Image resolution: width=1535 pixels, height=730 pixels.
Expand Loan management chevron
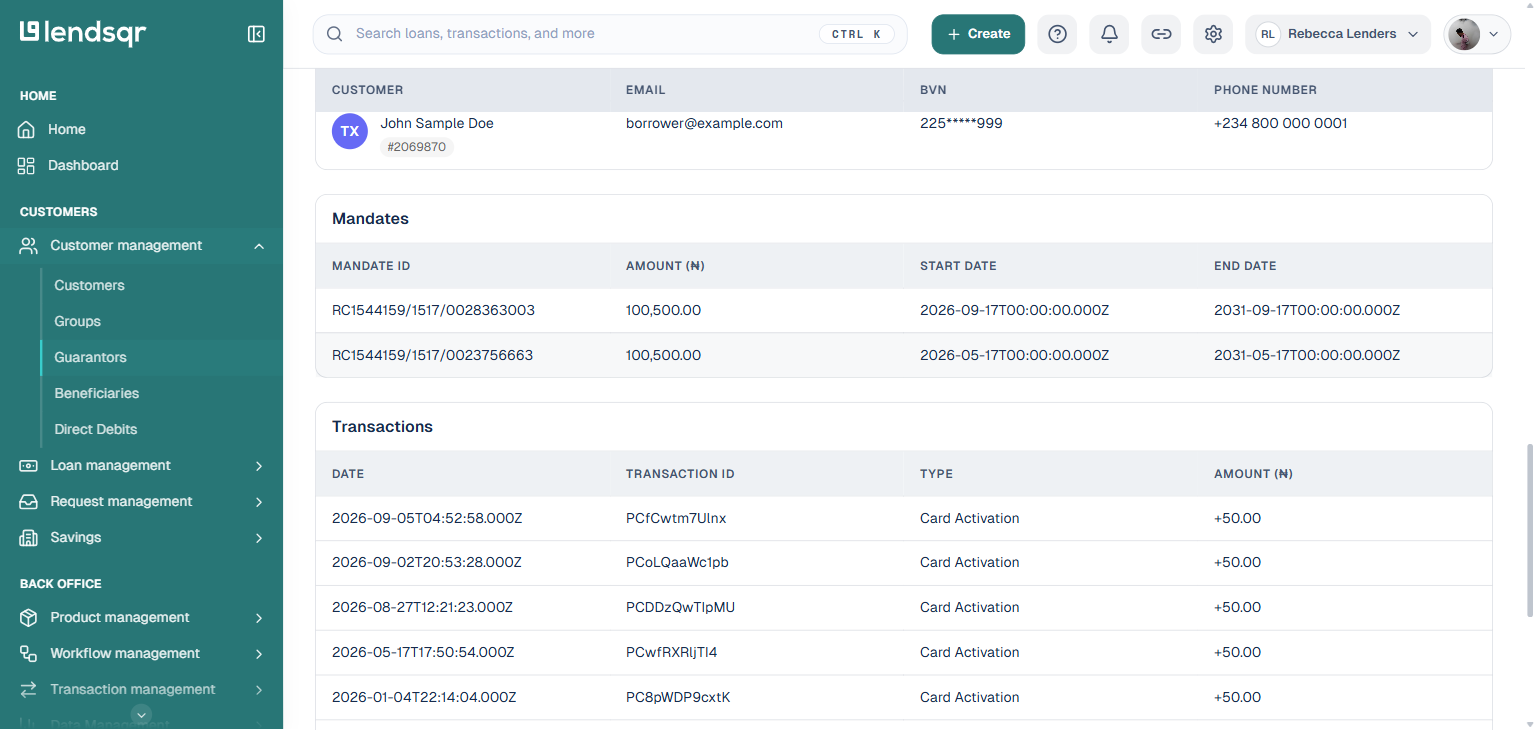(259, 466)
